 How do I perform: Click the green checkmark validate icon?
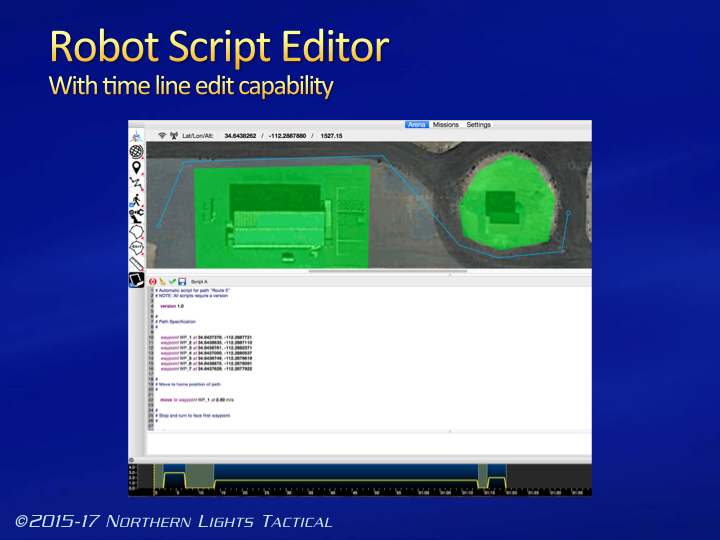(173, 282)
